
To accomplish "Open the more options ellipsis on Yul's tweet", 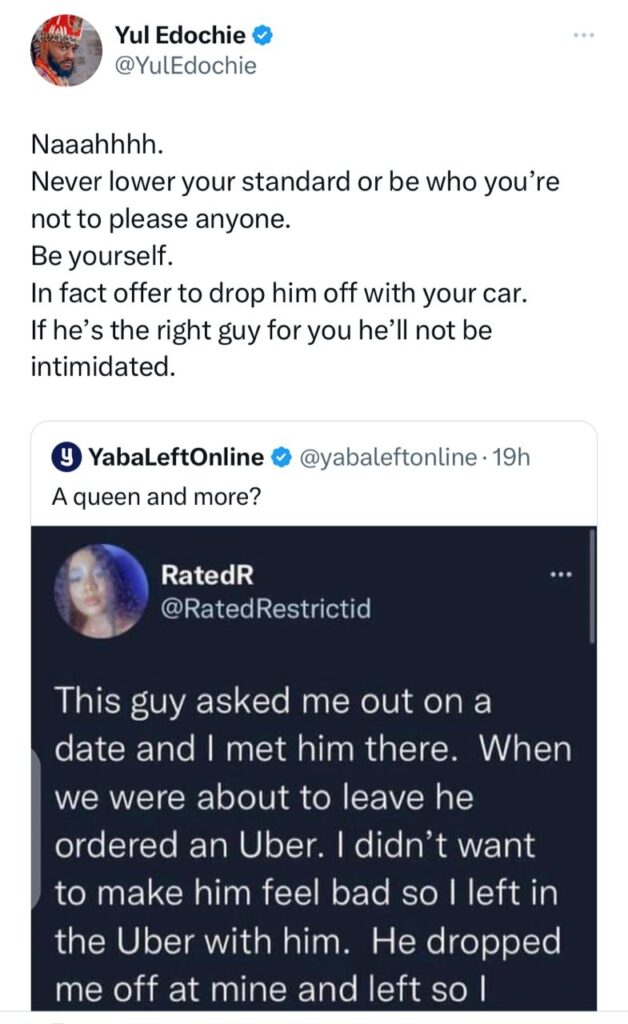I will pos(583,36).
